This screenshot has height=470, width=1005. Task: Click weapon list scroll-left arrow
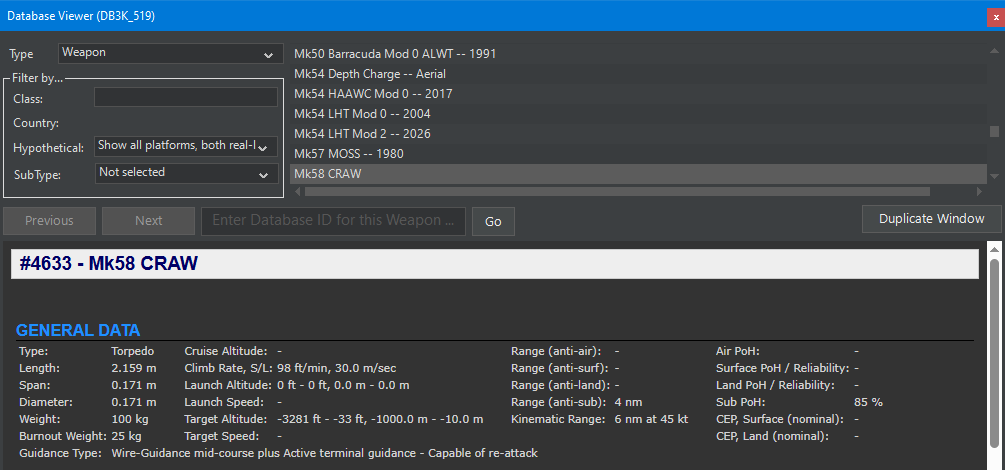[x=296, y=191]
